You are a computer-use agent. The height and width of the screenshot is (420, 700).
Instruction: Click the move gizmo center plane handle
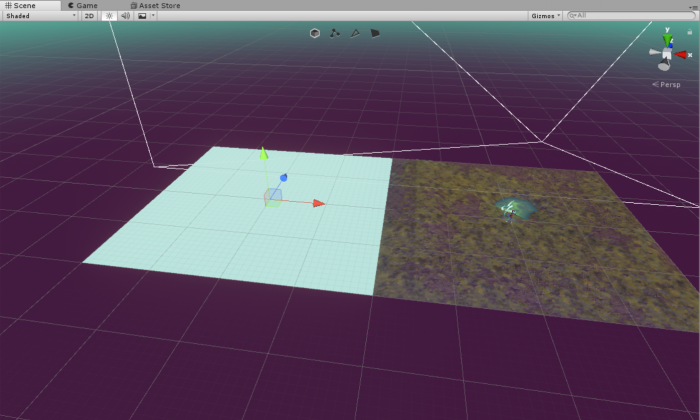pyautogui.click(x=273, y=197)
